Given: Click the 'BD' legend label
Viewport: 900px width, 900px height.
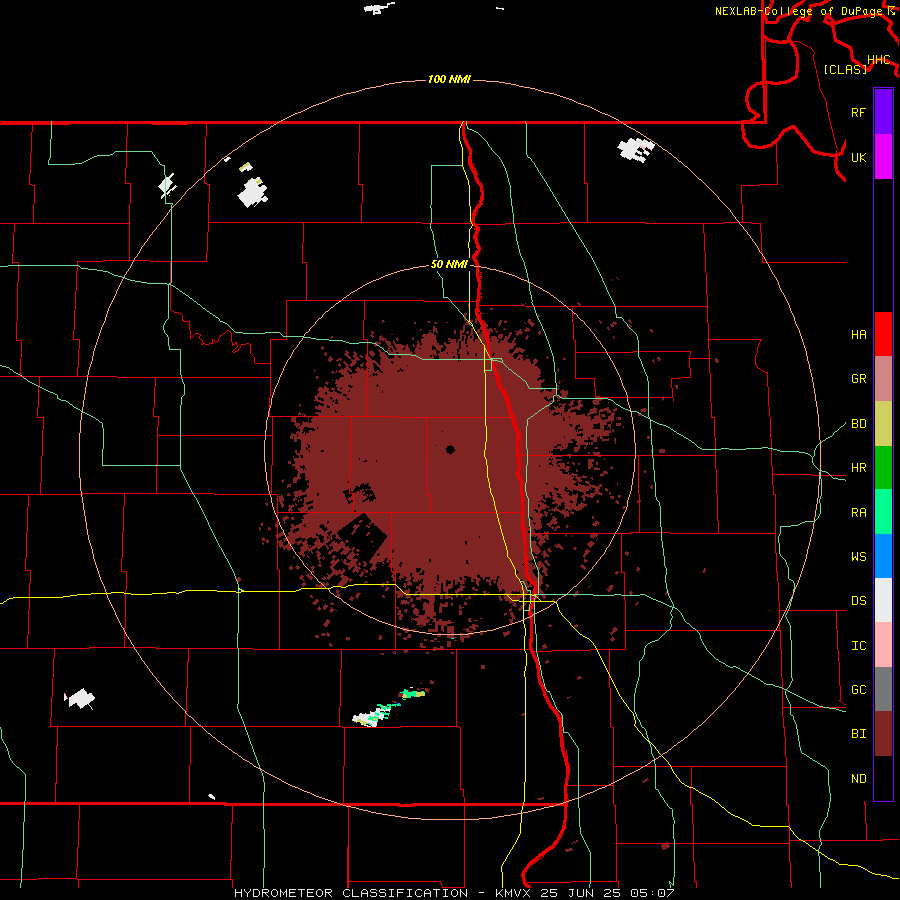Looking at the screenshot, I should [858, 424].
